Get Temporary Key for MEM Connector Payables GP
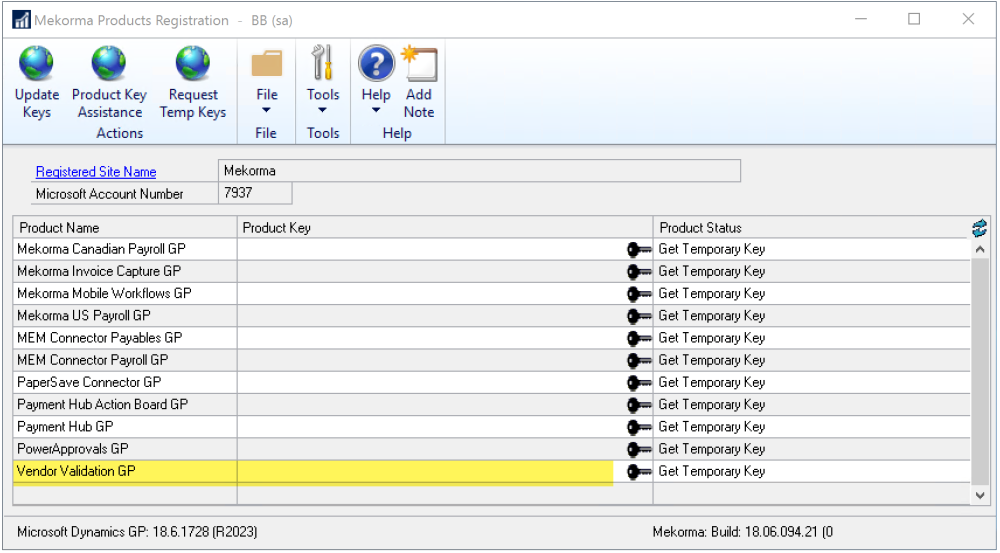This screenshot has width=1000, height=553. (x=712, y=338)
